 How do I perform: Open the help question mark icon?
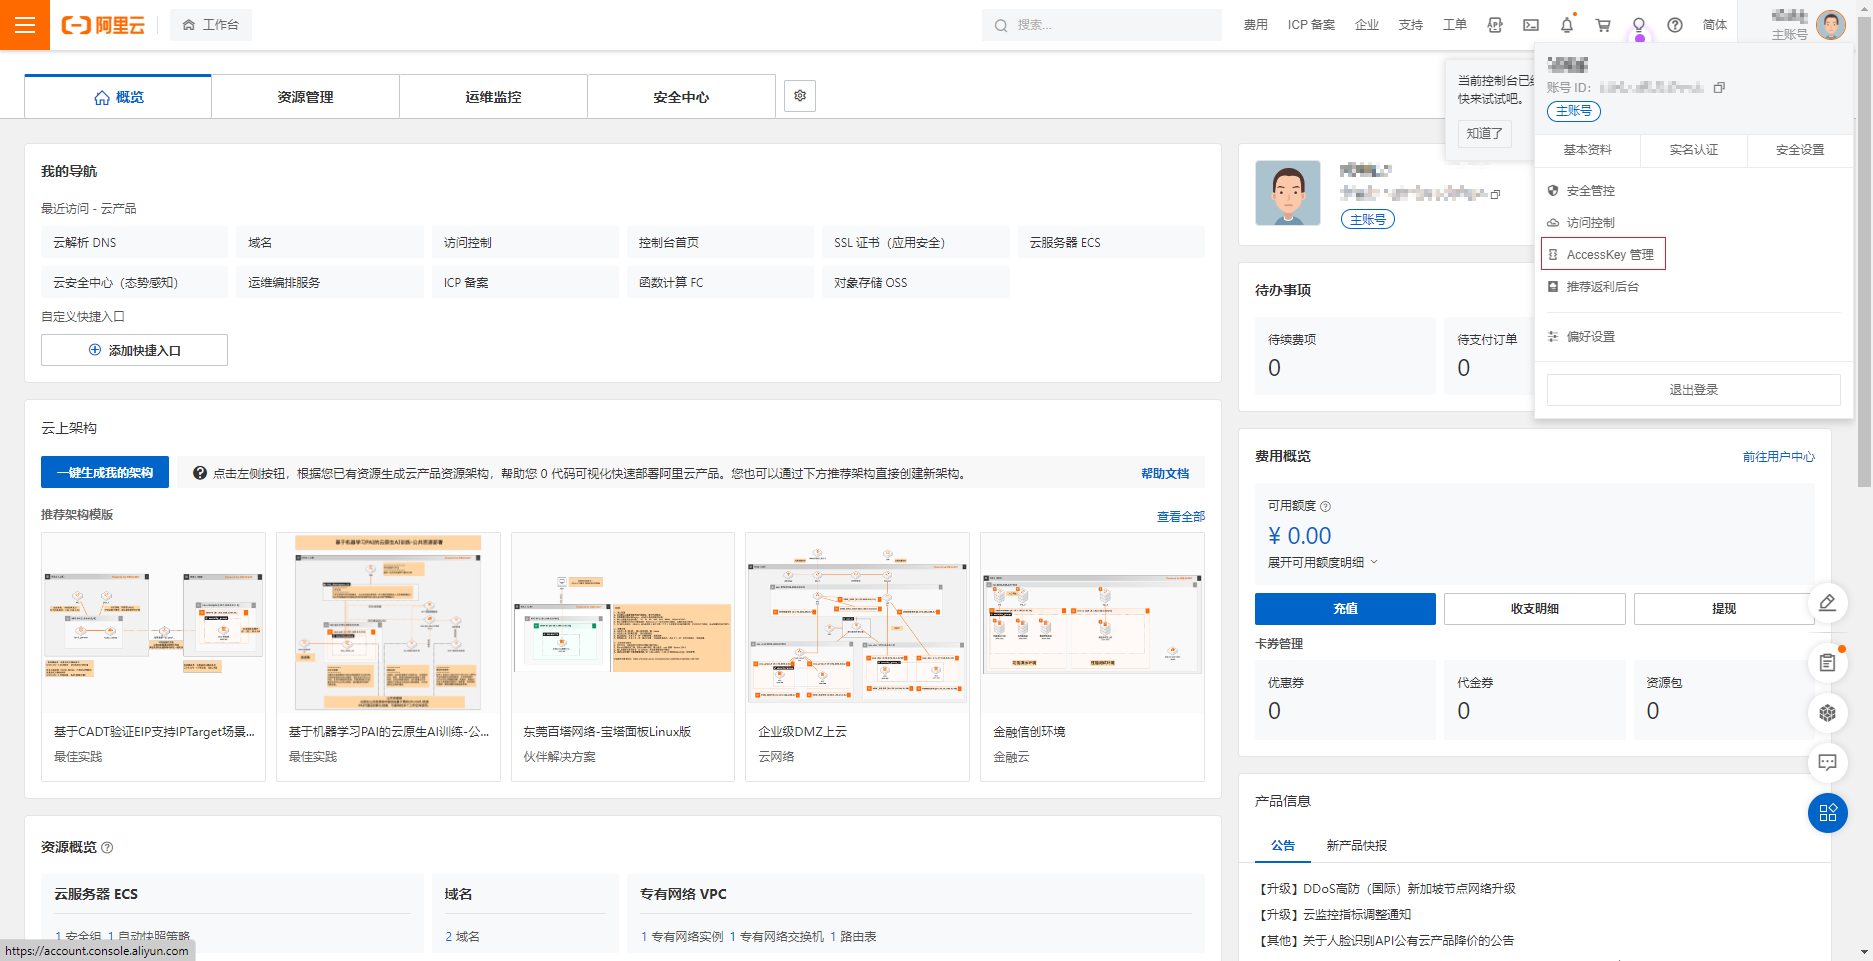(x=1675, y=25)
